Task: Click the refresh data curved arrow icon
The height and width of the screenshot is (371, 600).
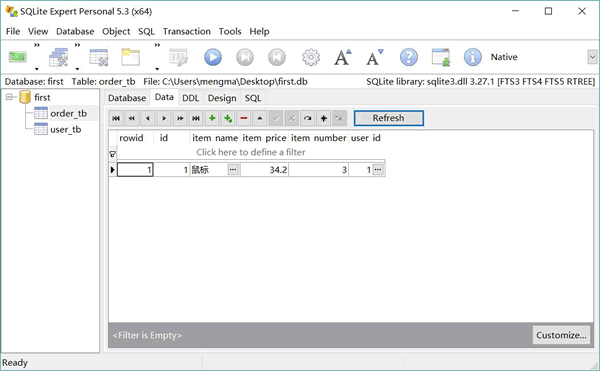Action: [x=307, y=118]
